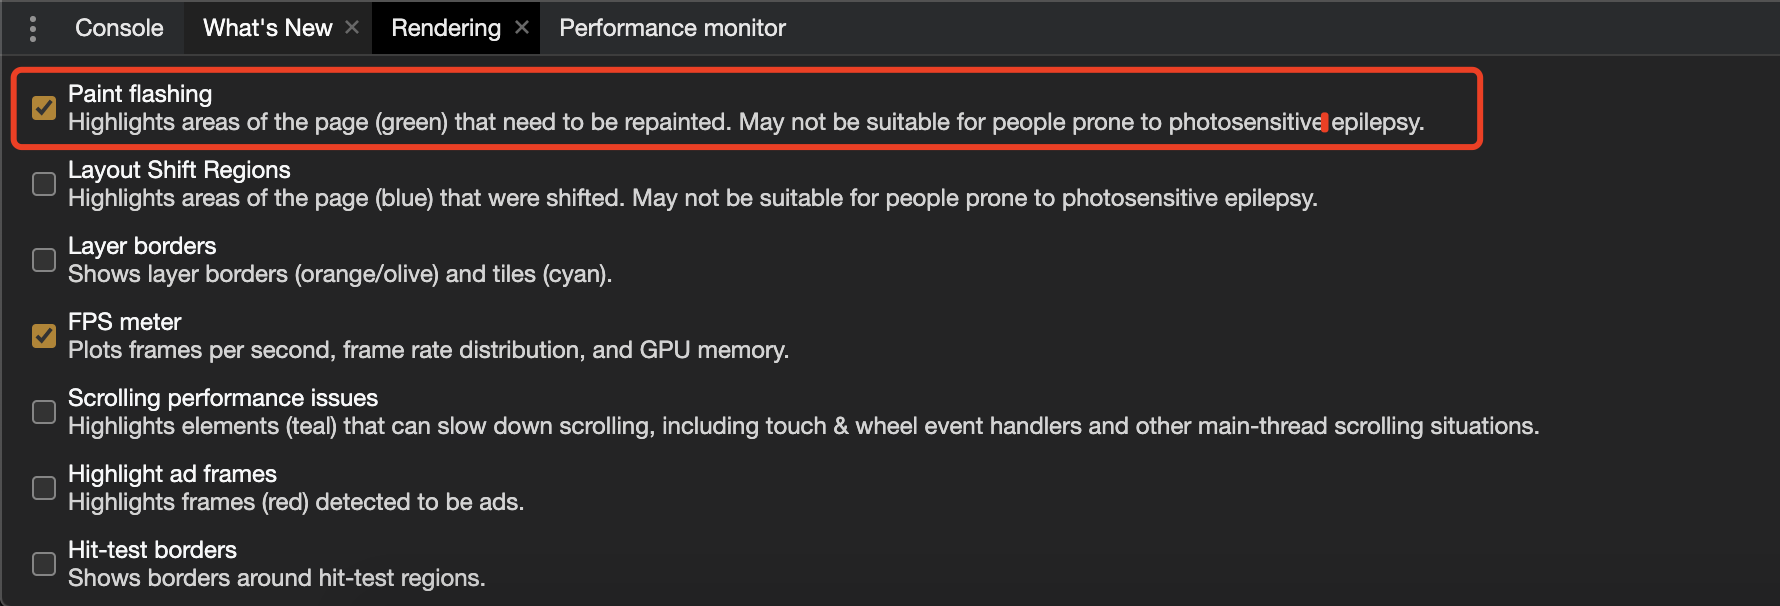Click the FPS meter label
This screenshot has width=1780, height=606.
(125, 322)
